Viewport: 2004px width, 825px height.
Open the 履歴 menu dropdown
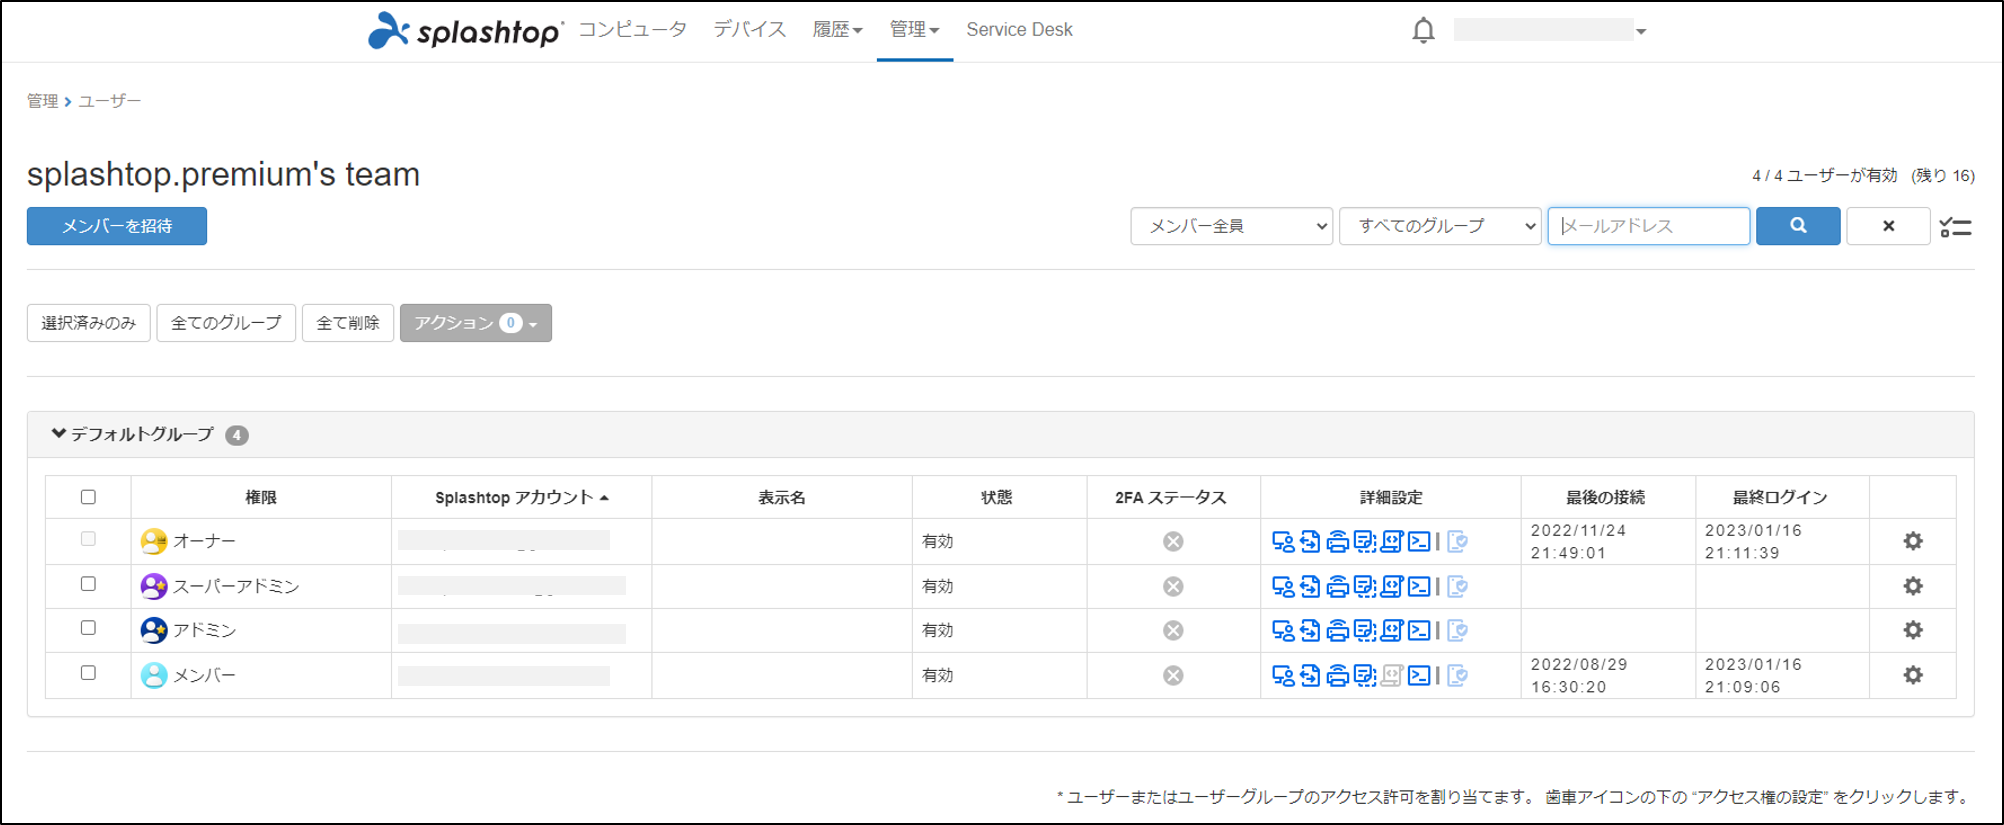pos(837,30)
